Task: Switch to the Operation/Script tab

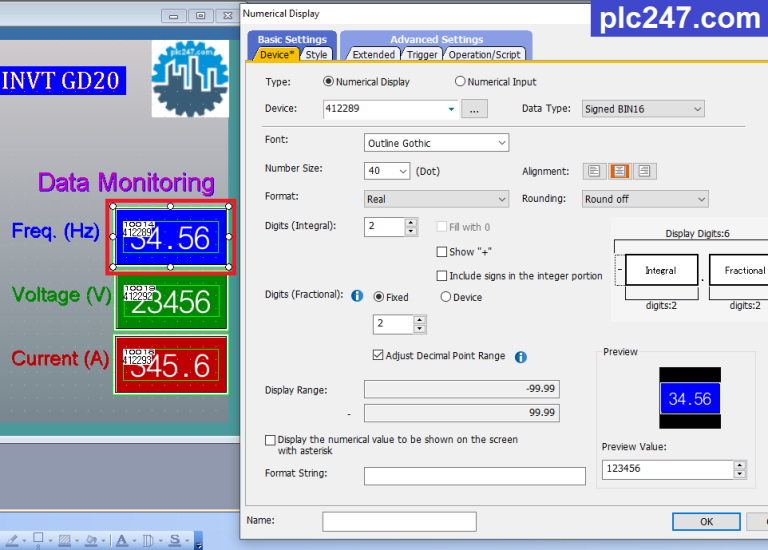Action: [484, 54]
